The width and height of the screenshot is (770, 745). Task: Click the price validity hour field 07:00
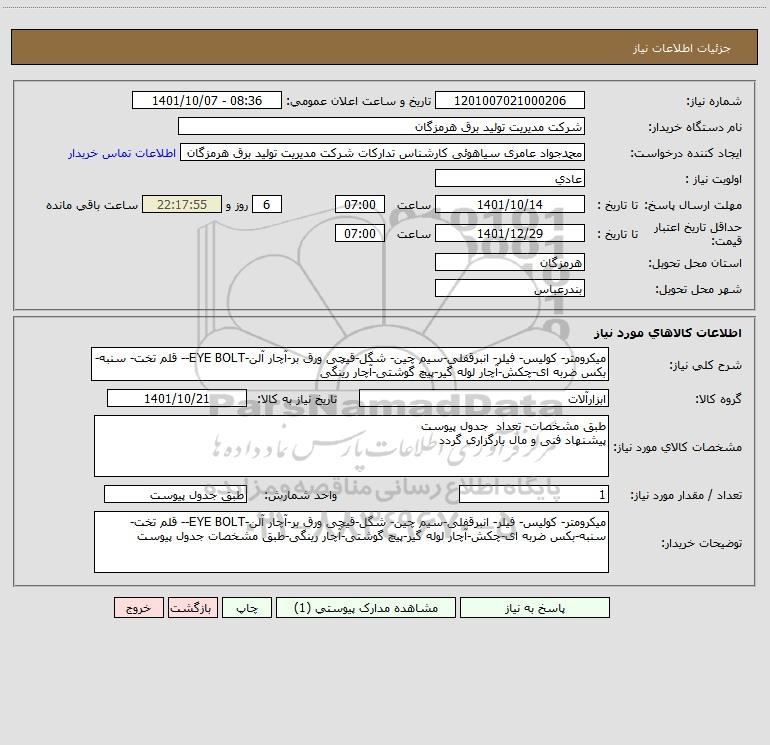359,233
